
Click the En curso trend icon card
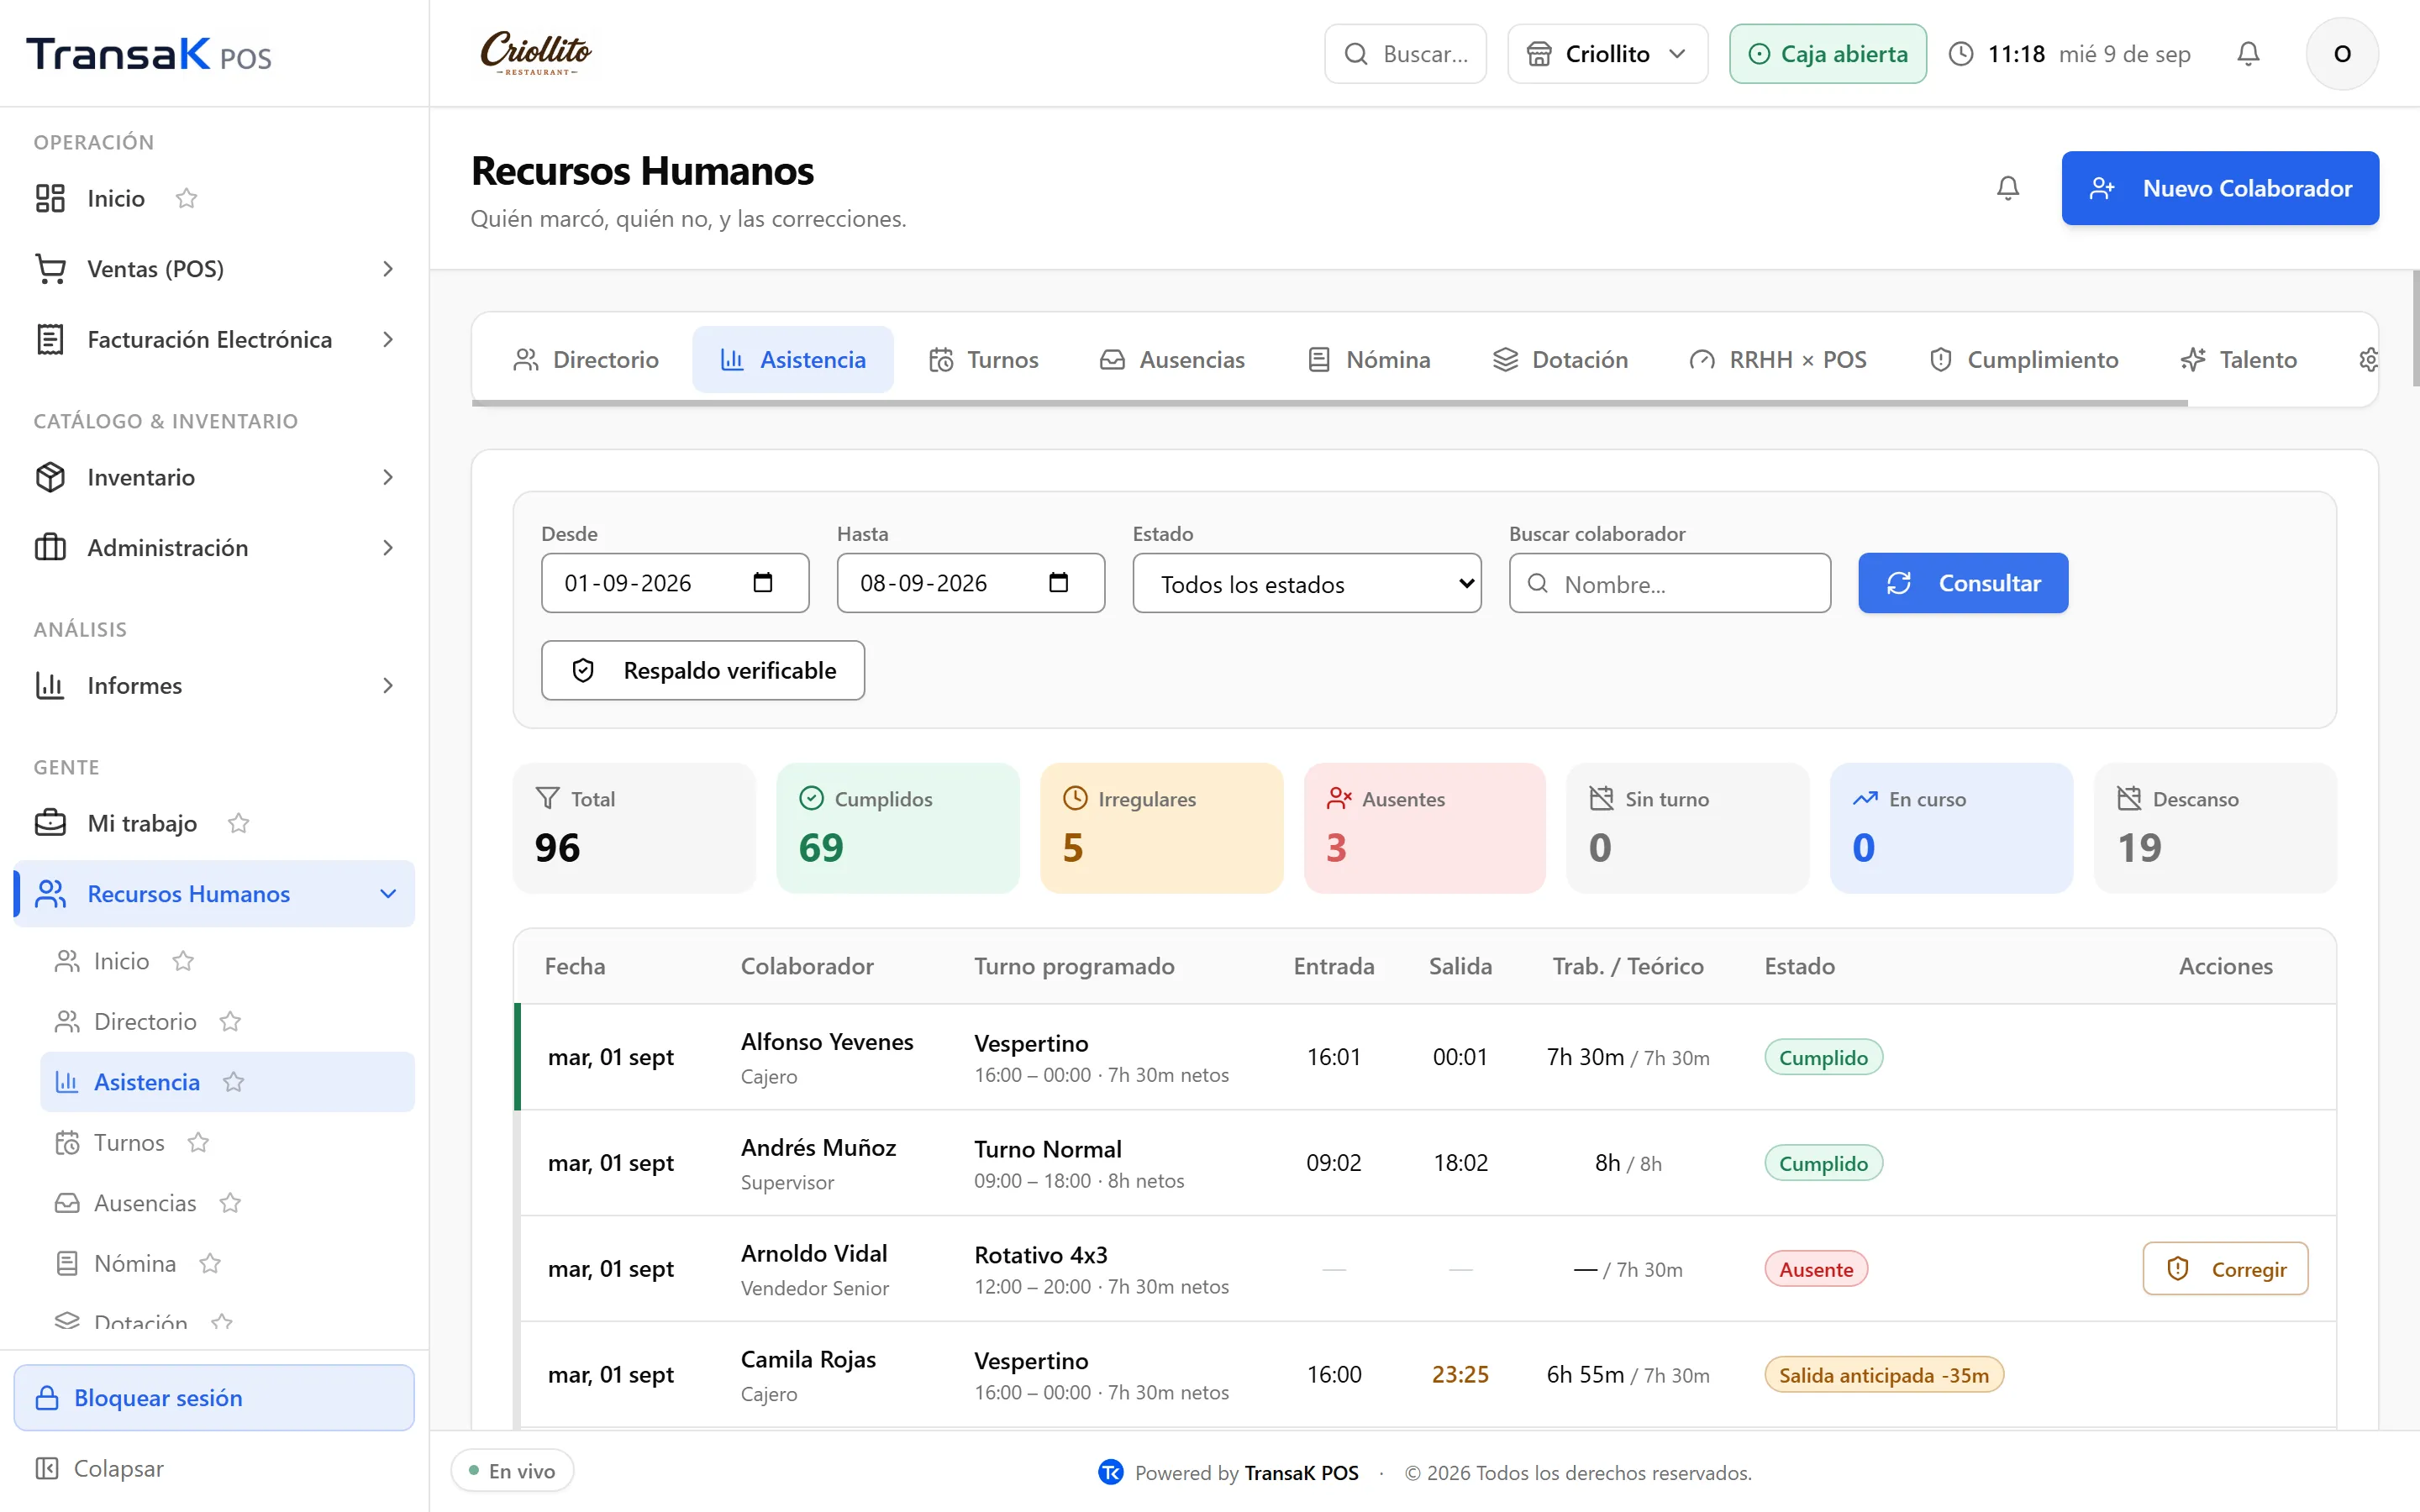(1865, 798)
